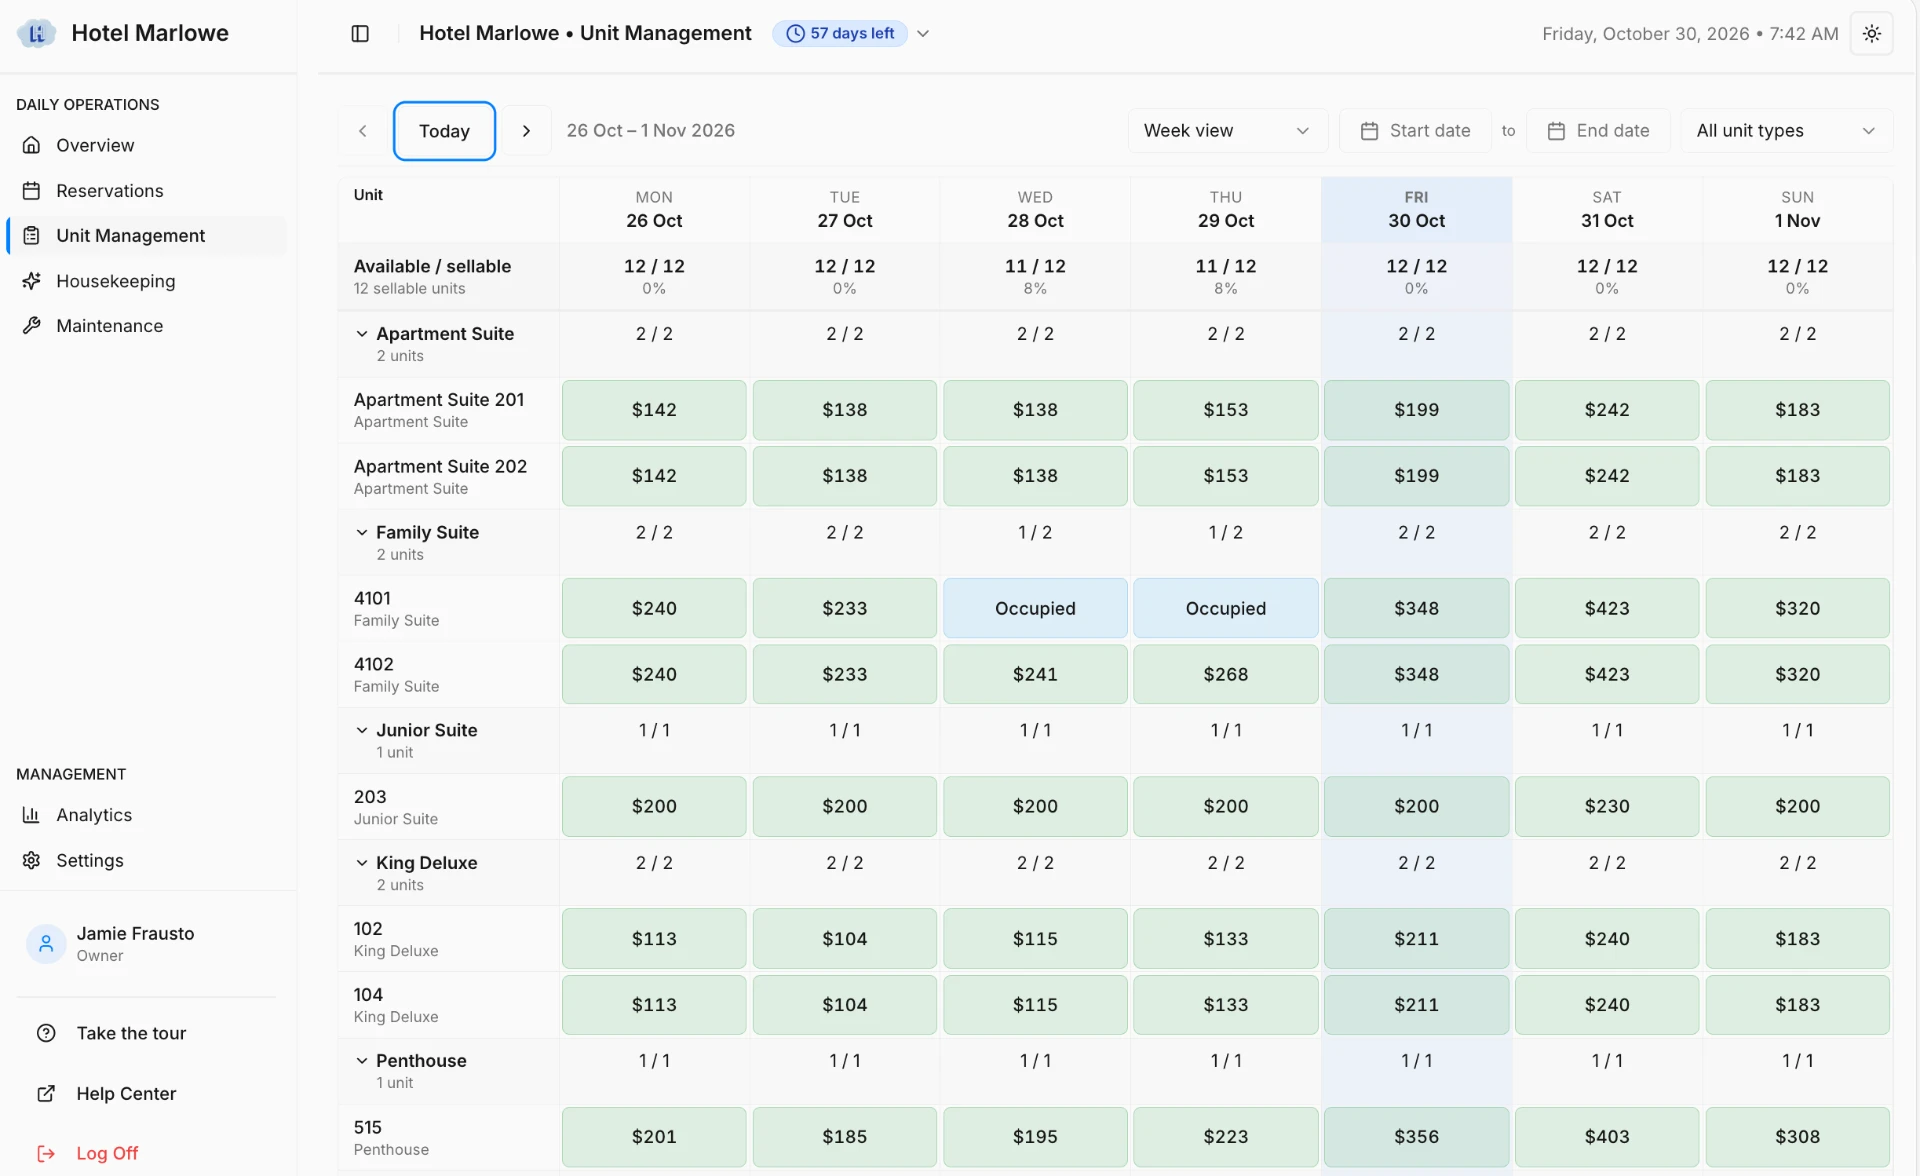Click the Today button
The height and width of the screenshot is (1176, 1920).
click(444, 131)
